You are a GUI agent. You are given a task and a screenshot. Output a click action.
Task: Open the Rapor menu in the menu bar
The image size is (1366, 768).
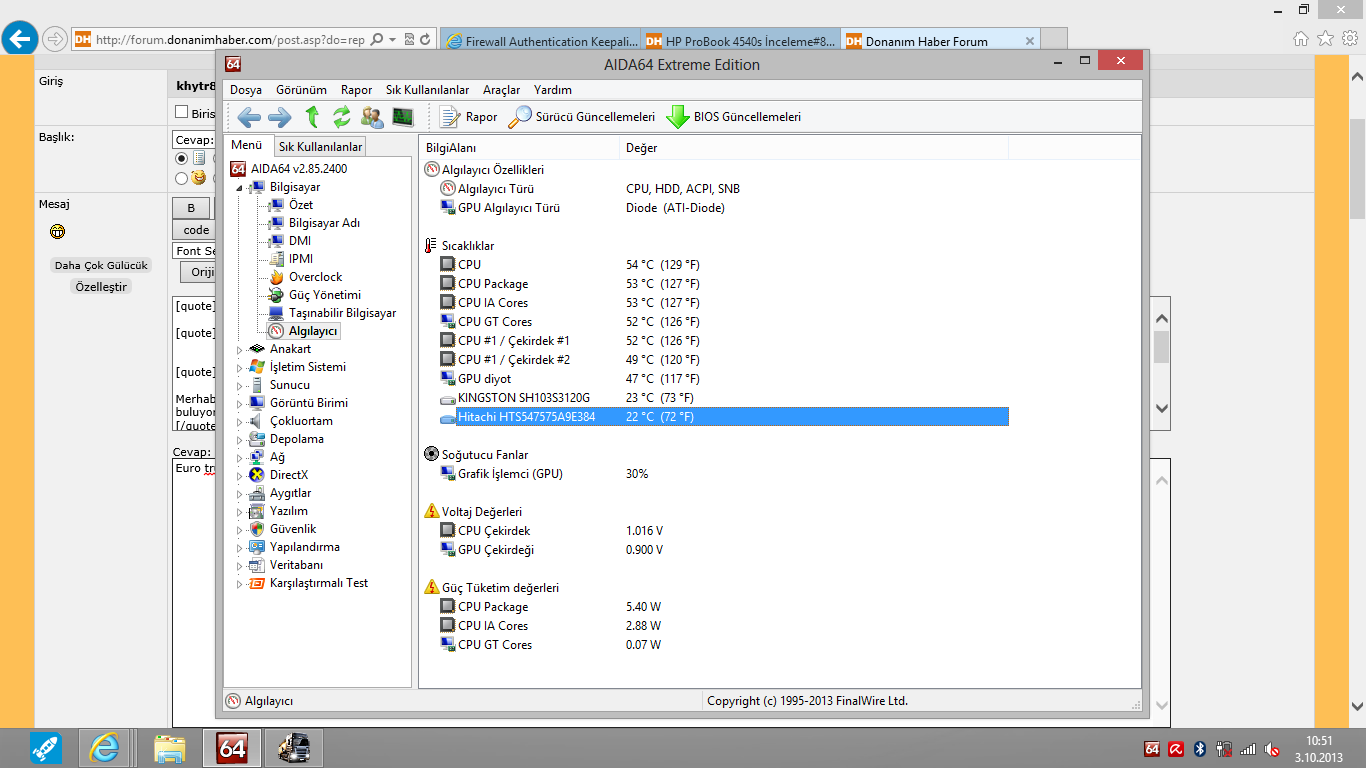pos(356,90)
